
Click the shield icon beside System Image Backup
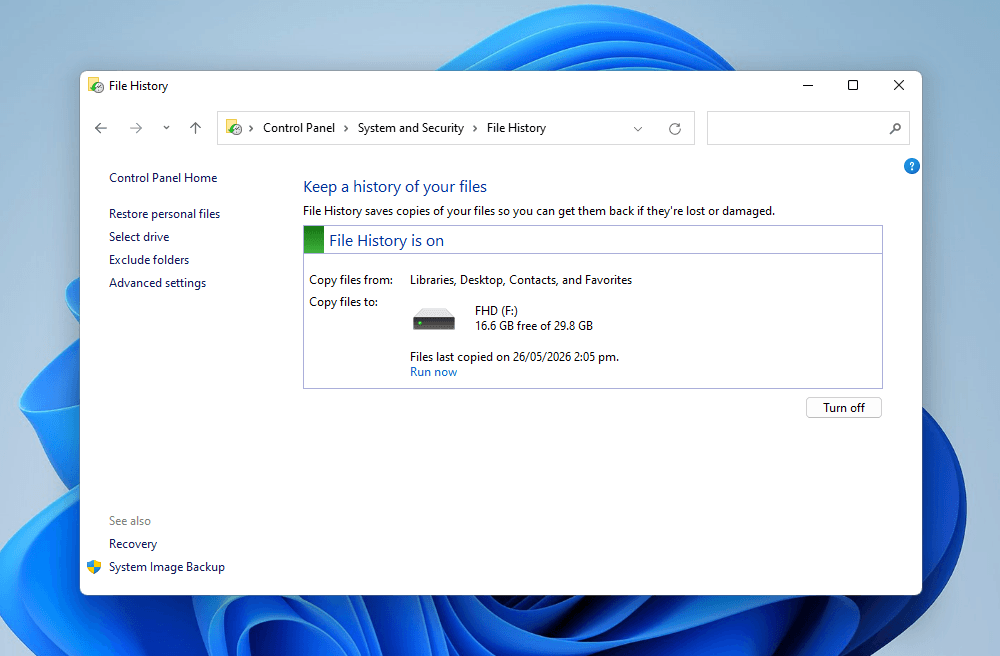click(94, 567)
